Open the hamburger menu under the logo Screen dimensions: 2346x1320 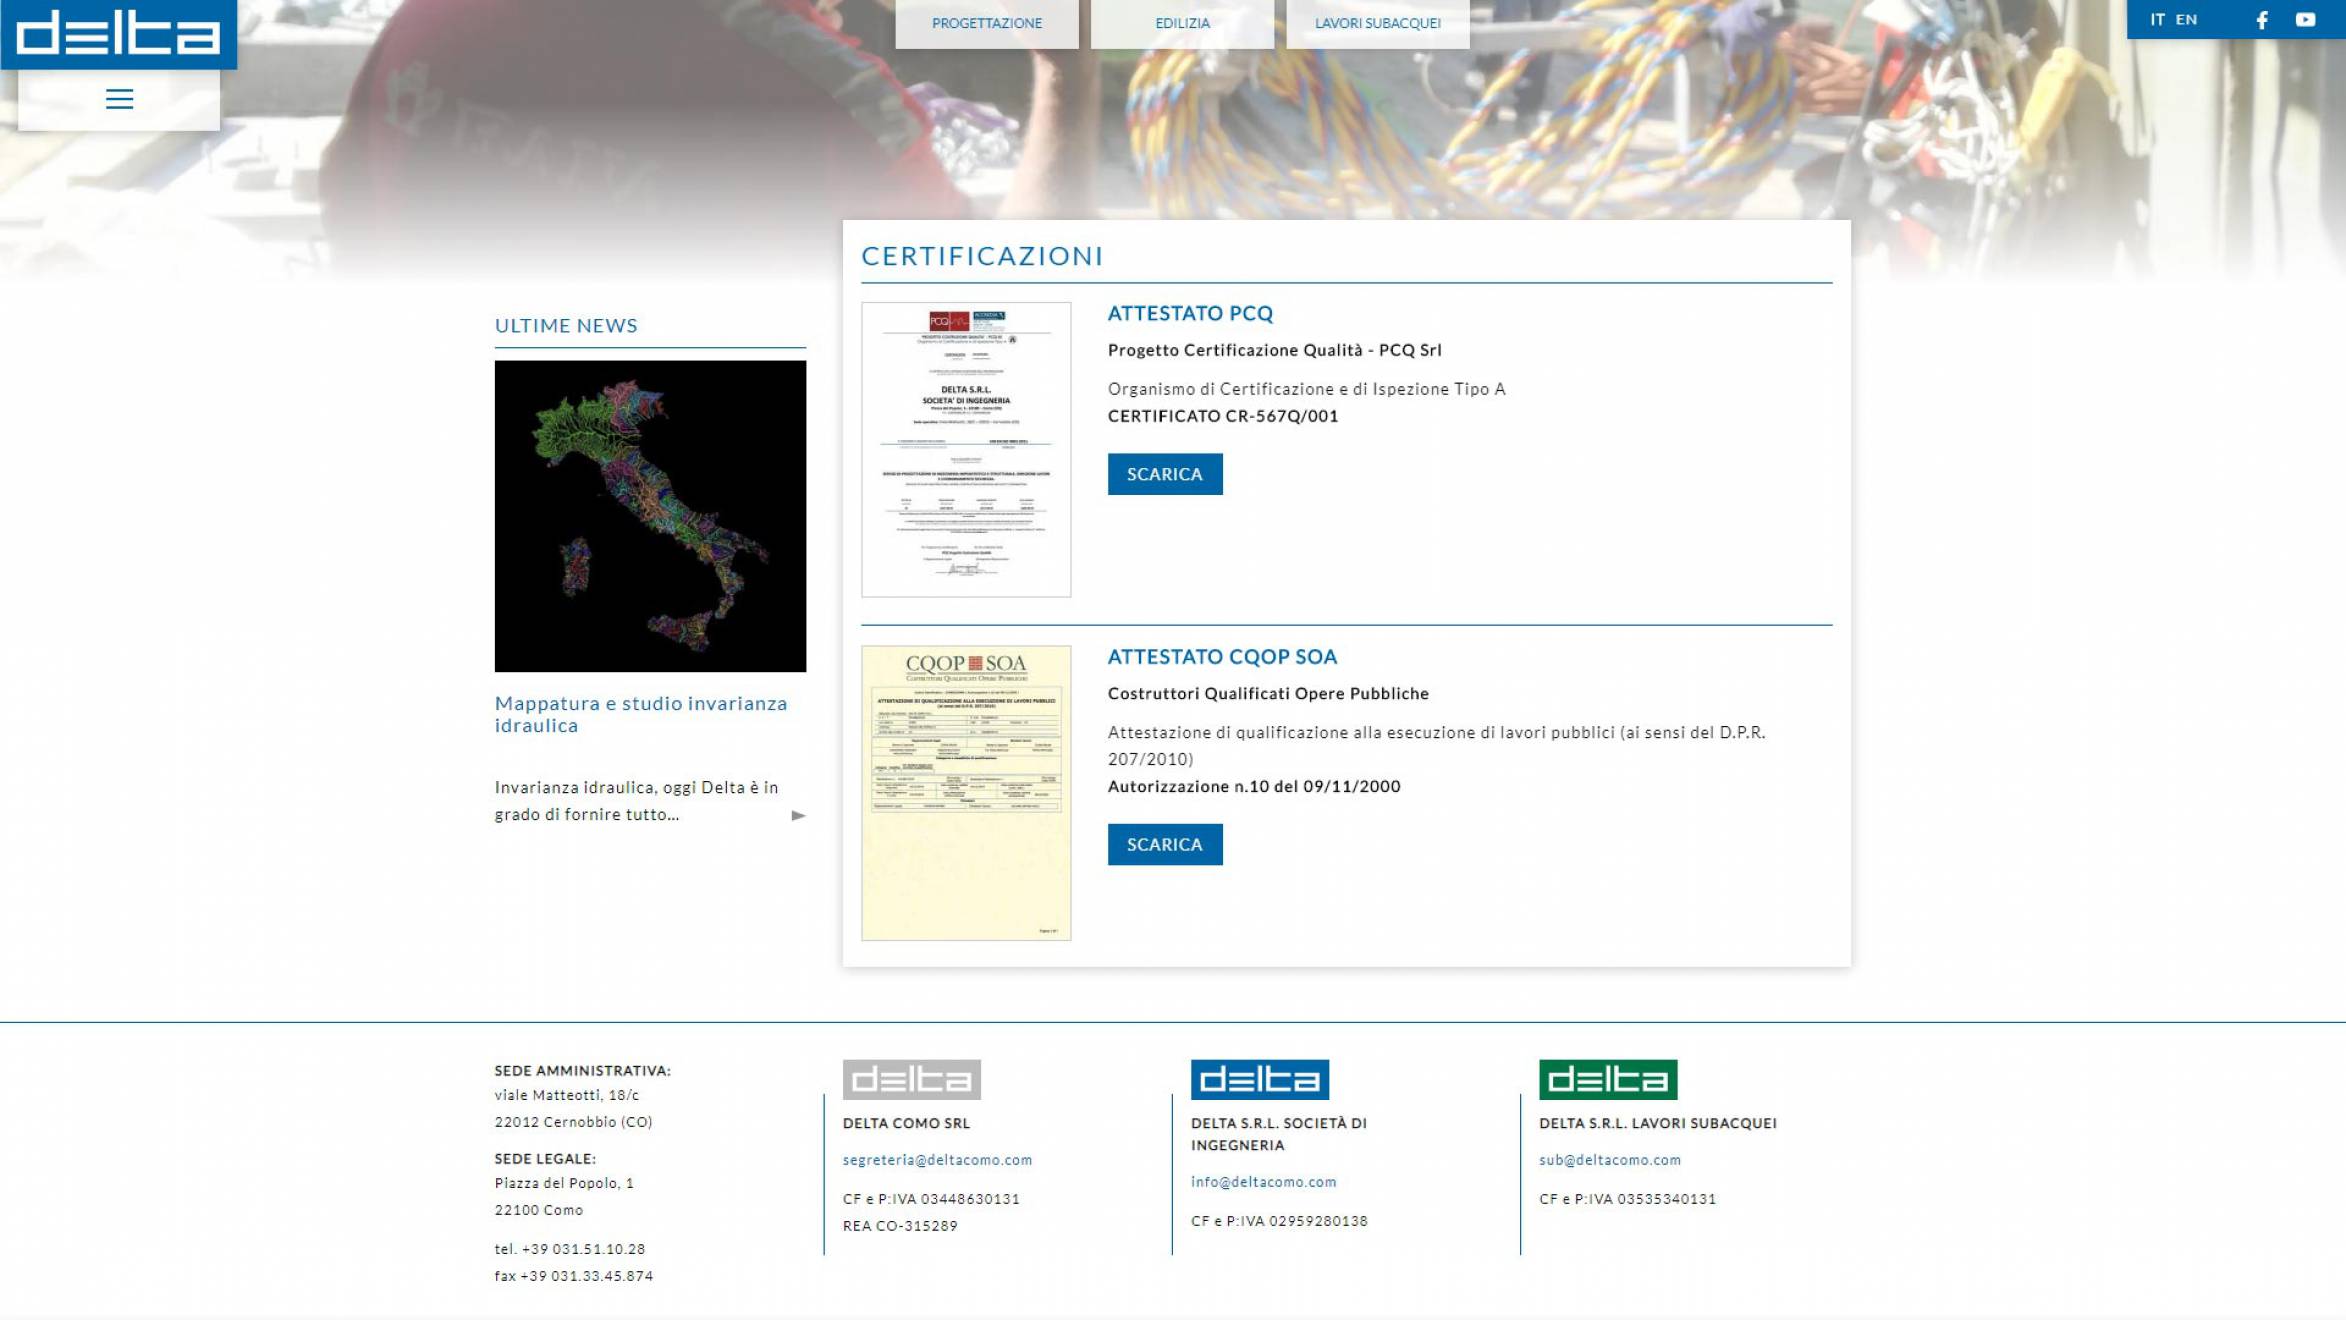click(x=119, y=99)
